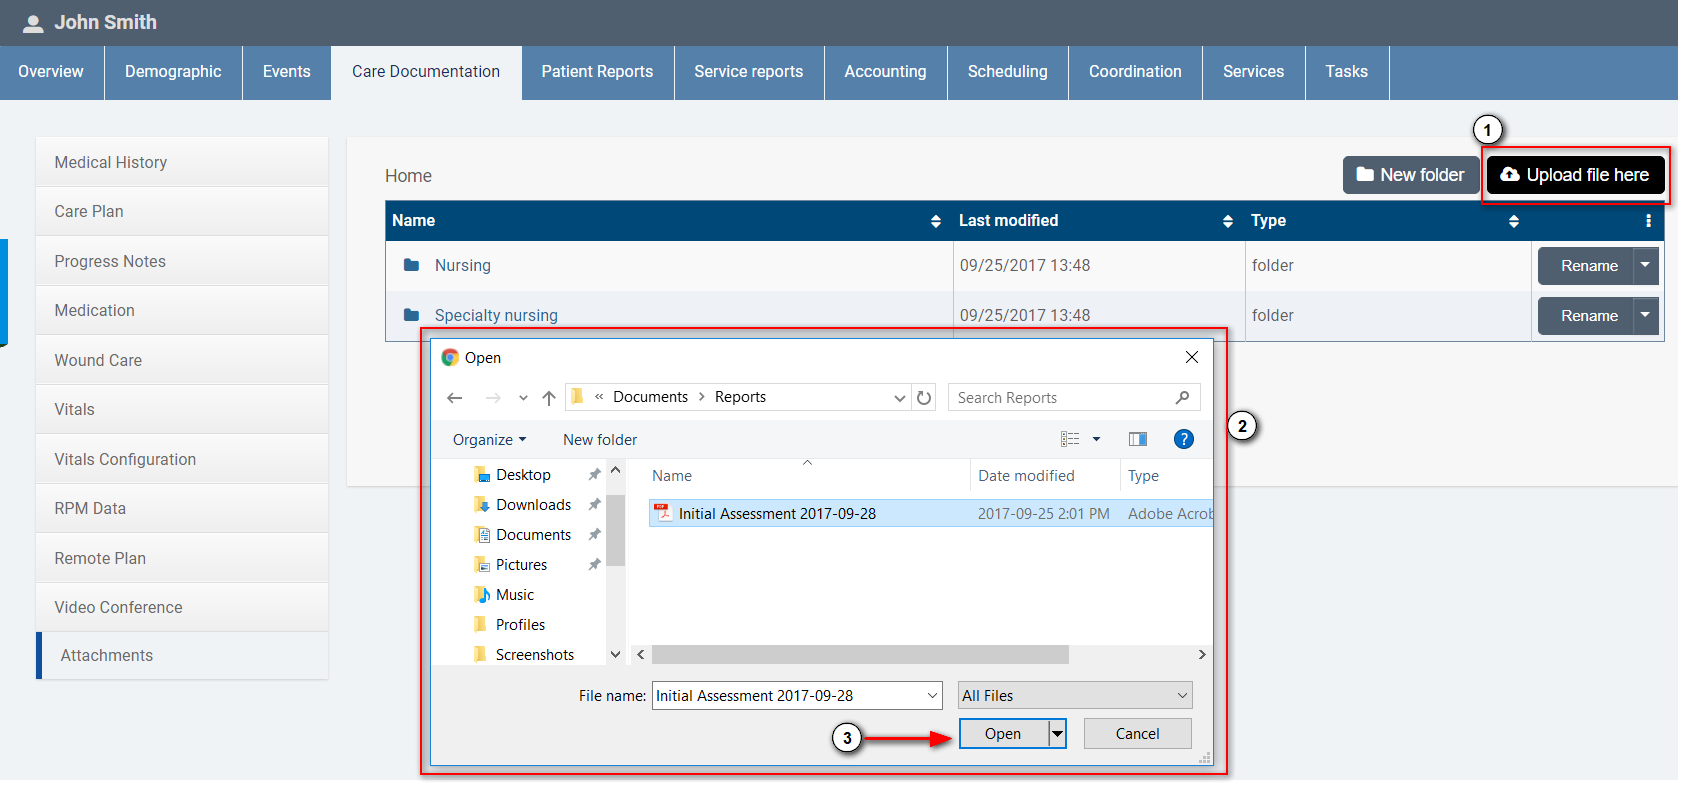This screenshot has height=785, width=1681.
Task: Open the Nursing folder
Action: pyautogui.click(x=462, y=266)
